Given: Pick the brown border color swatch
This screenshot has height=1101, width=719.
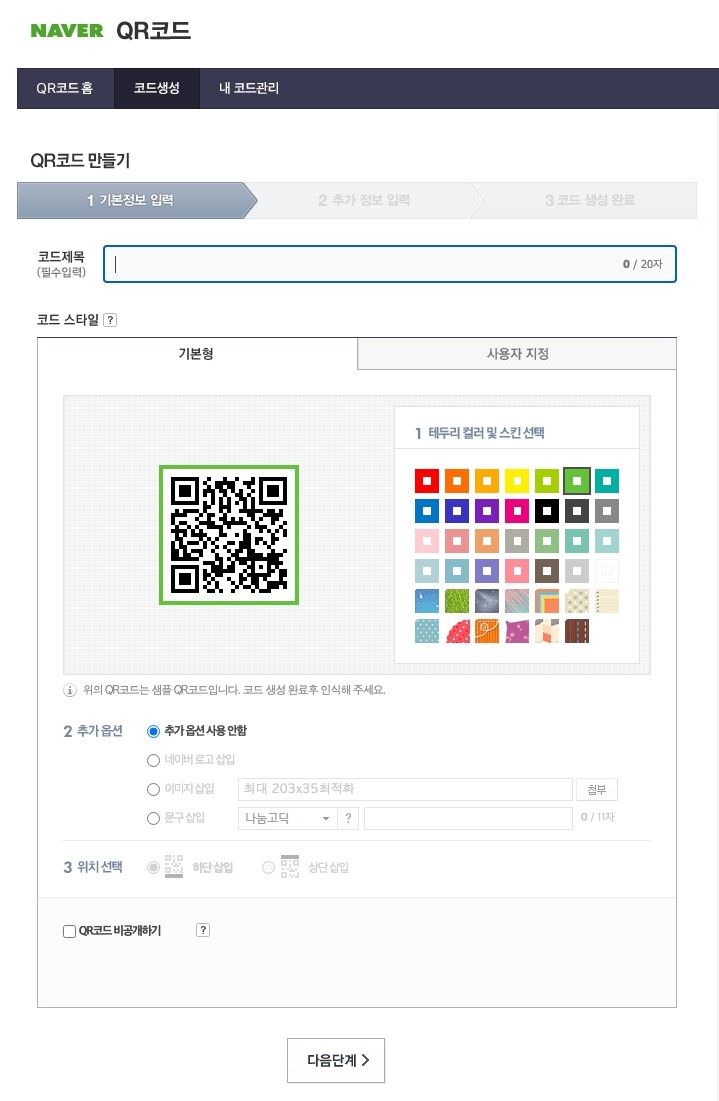Looking at the screenshot, I should (547, 571).
